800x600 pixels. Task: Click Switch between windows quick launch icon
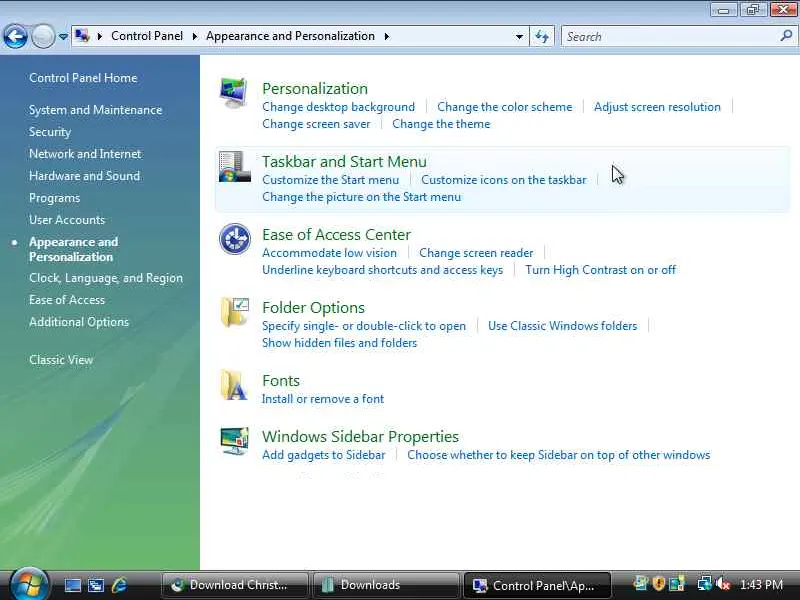(x=95, y=585)
